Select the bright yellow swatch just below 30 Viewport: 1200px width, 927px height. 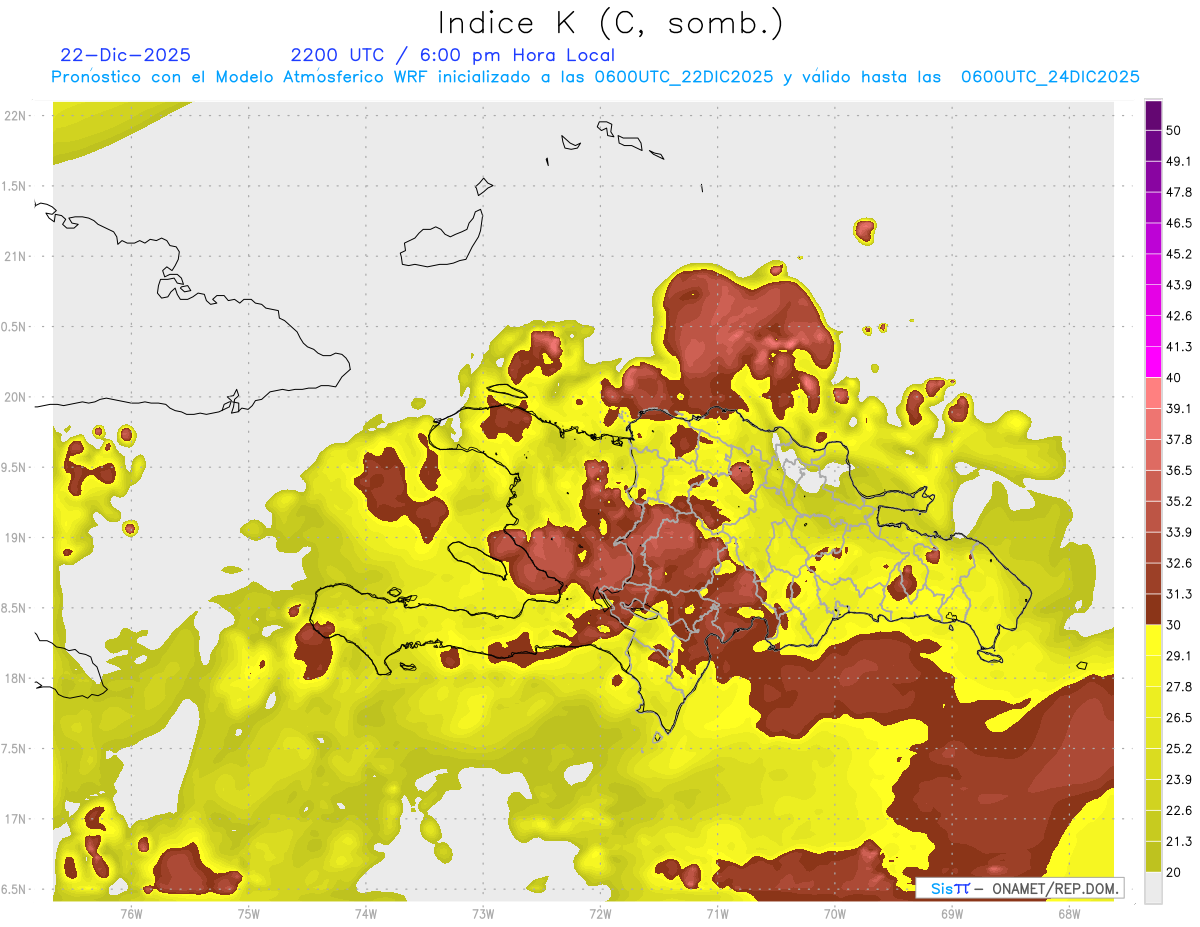pyautogui.click(x=1153, y=640)
